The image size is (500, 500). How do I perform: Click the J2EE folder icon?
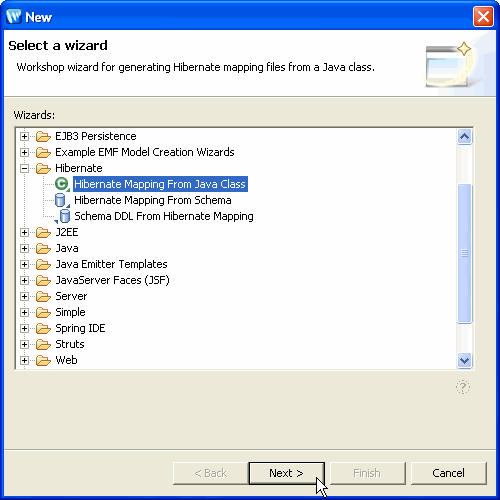pos(43,232)
